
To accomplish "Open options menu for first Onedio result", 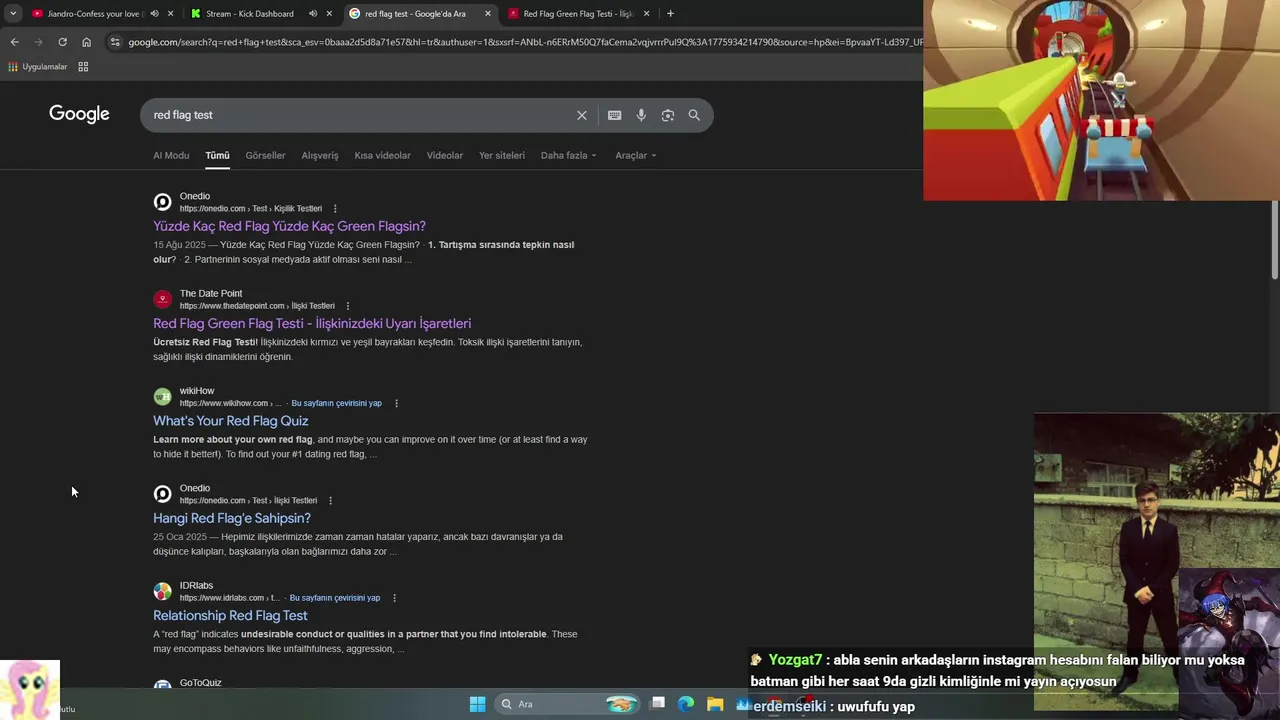I will pyautogui.click(x=335, y=209).
